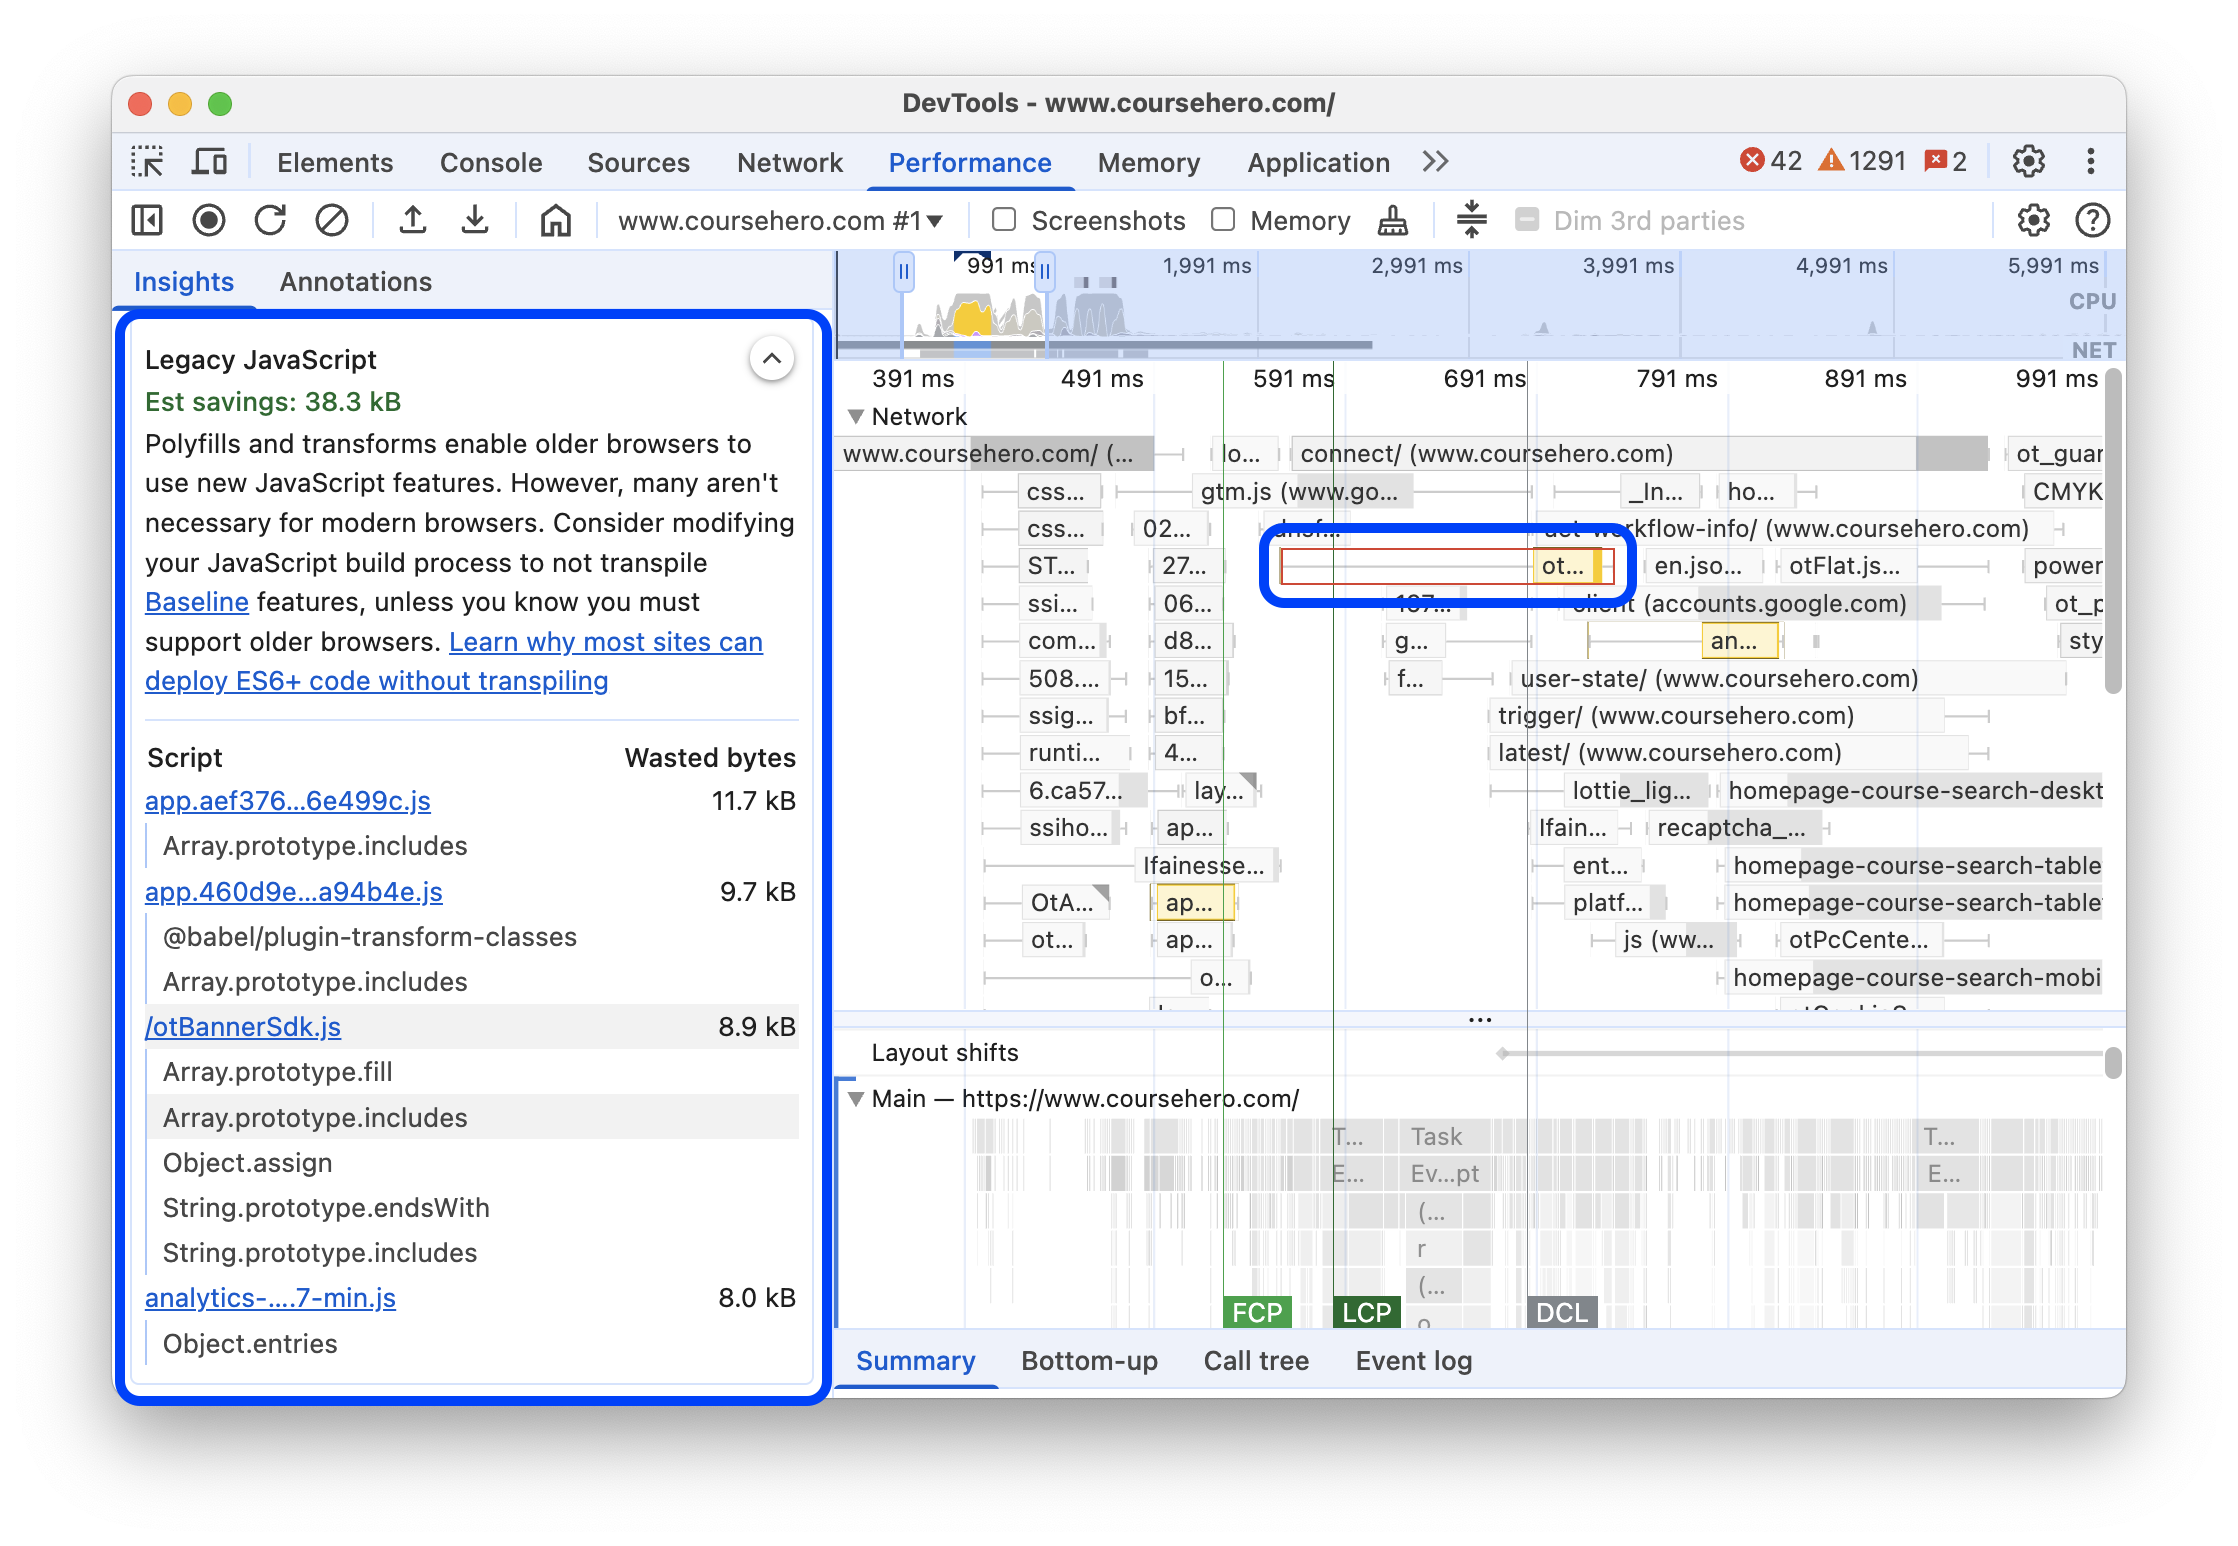Select the inspect element cursor icon
This screenshot has width=2238, height=1546.
147,161
